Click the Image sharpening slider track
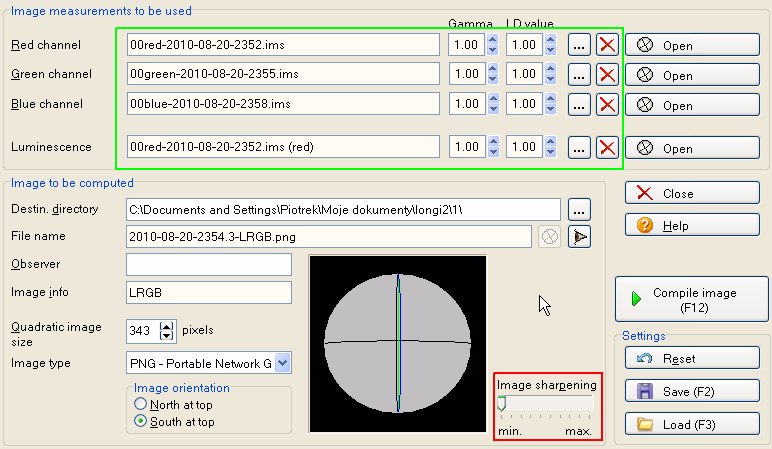This screenshot has height=449, width=772. (545, 403)
